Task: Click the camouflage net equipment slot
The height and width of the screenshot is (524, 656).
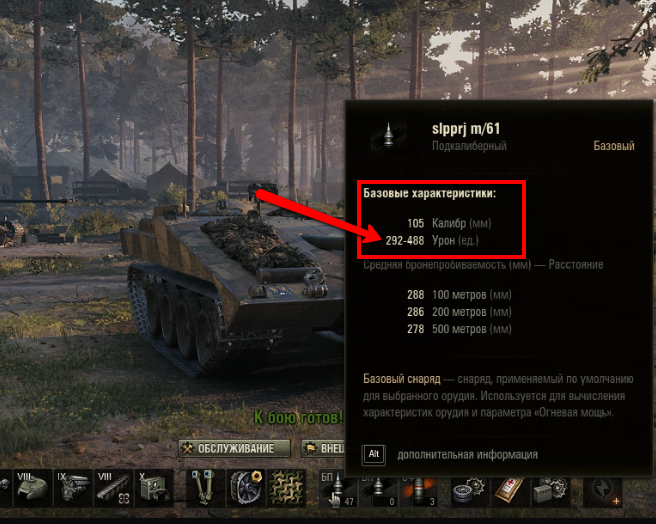Action: point(287,488)
